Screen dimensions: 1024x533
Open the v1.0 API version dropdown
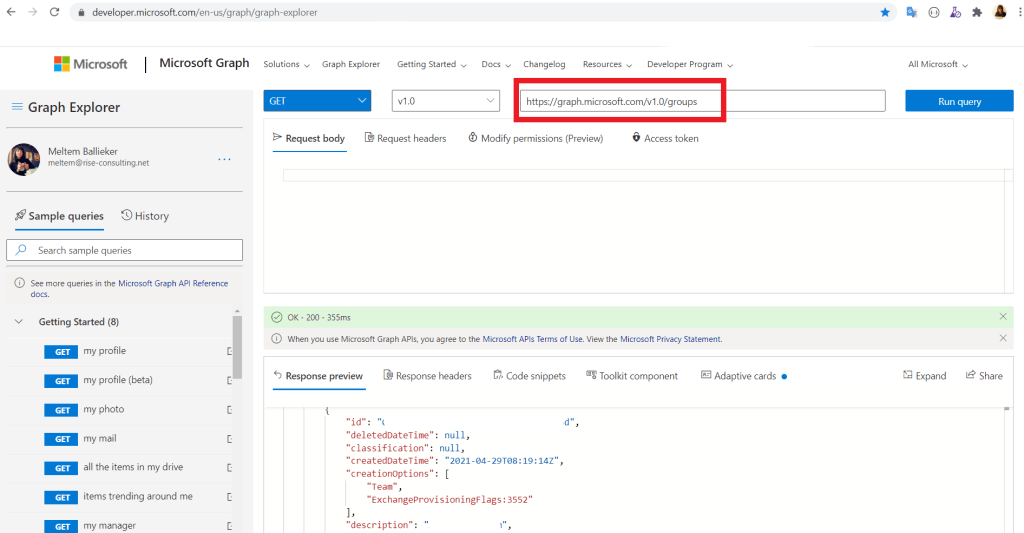(x=445, y=101)
